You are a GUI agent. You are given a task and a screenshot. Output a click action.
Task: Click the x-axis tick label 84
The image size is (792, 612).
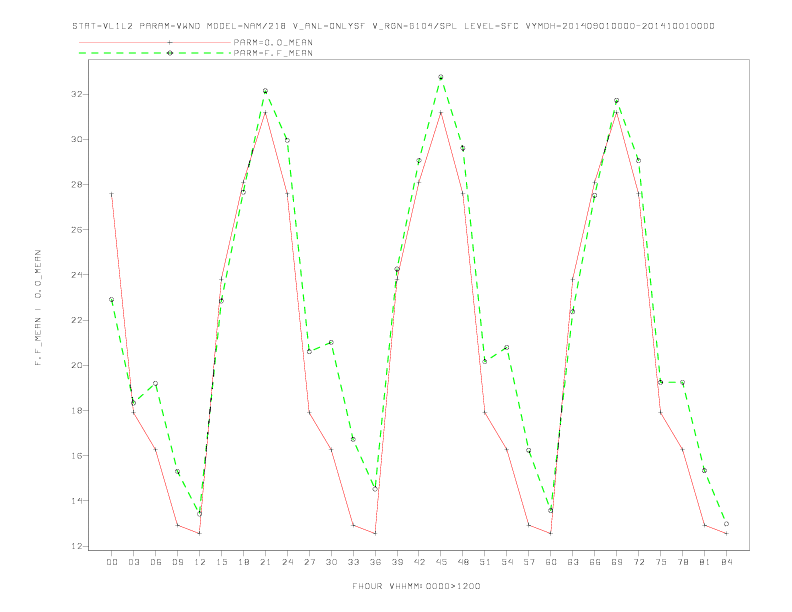click(x=726, y=562)
